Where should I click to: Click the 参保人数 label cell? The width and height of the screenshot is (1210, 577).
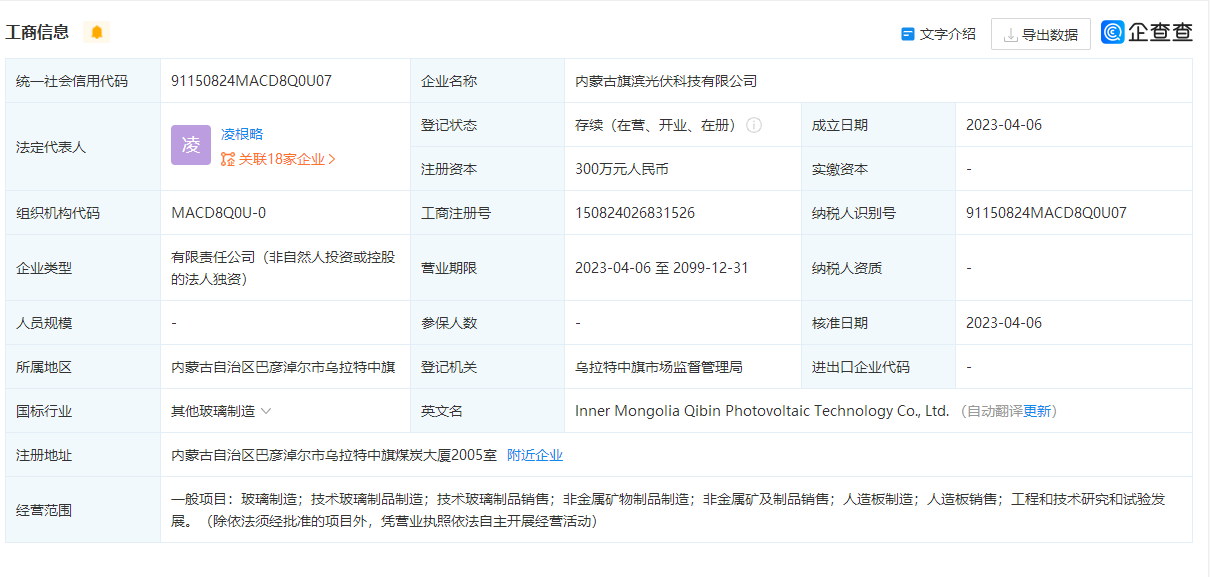(487, 323)
